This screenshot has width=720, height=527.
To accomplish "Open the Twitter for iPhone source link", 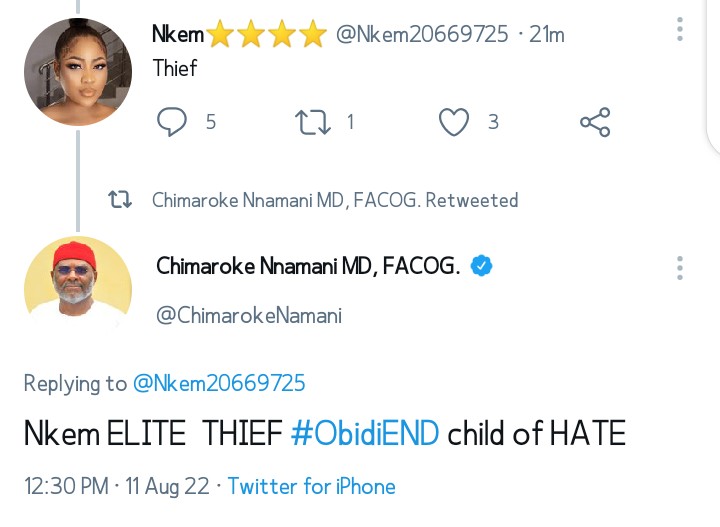I will coord(311,487).
